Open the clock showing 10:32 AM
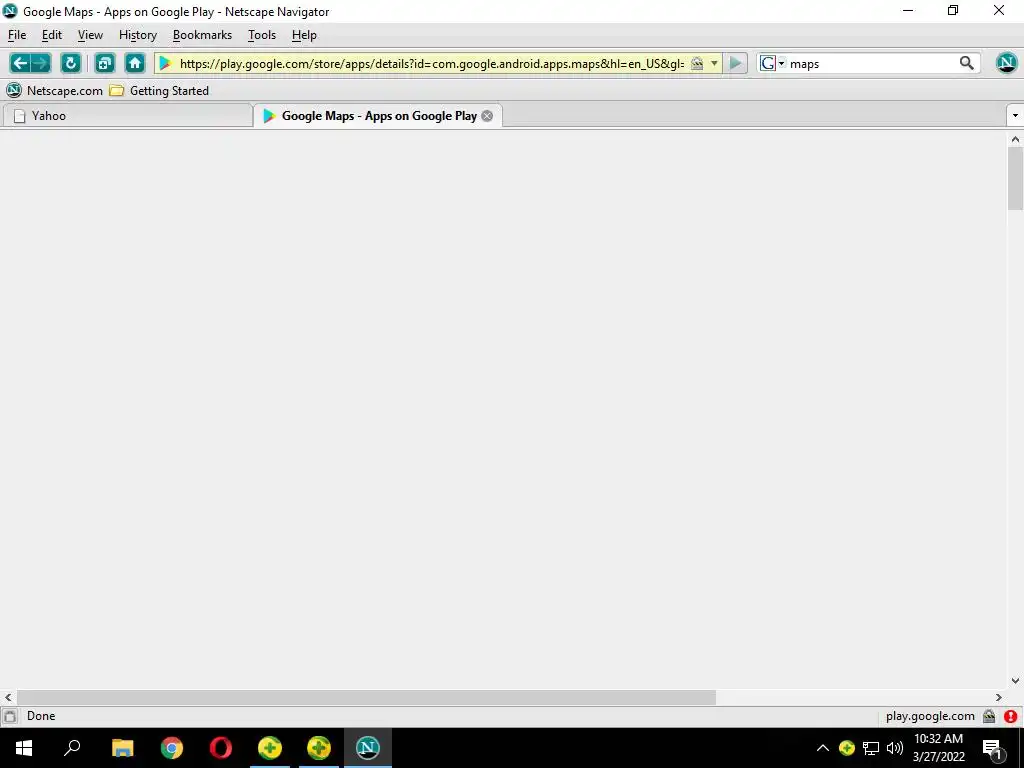This screenshot has height=768, width=1024. (x=938, y=748)
